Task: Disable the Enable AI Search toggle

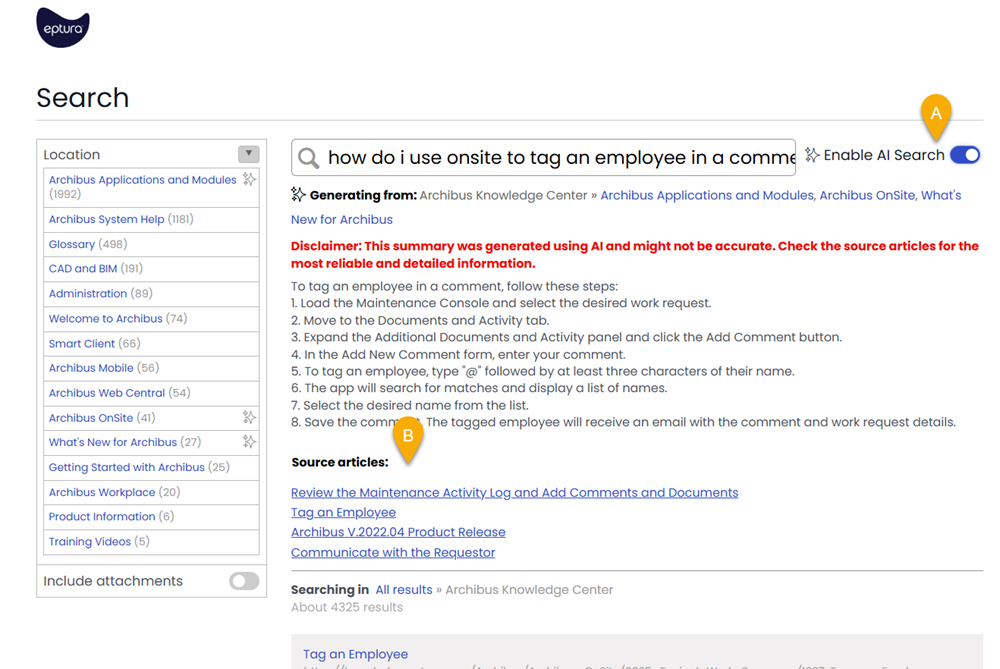Action: point(964,154)
